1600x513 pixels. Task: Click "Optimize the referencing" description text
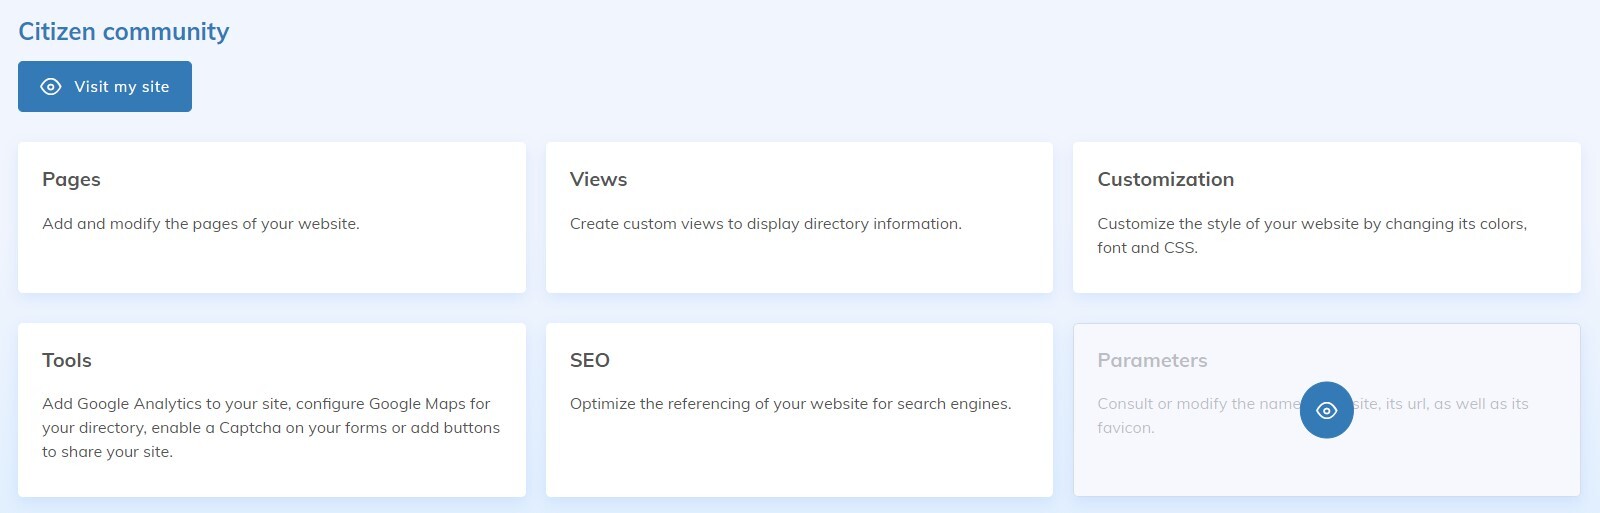pyautogui.click(x=790, y=404)
